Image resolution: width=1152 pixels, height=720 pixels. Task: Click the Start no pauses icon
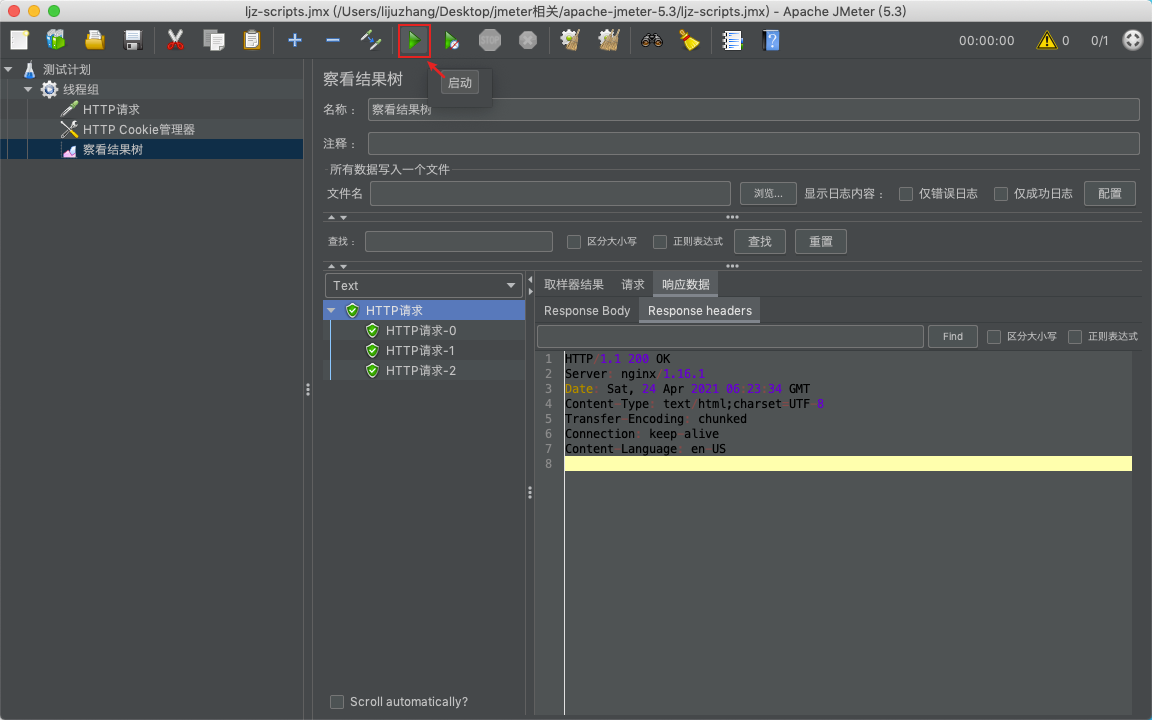[x=452, y=41]
